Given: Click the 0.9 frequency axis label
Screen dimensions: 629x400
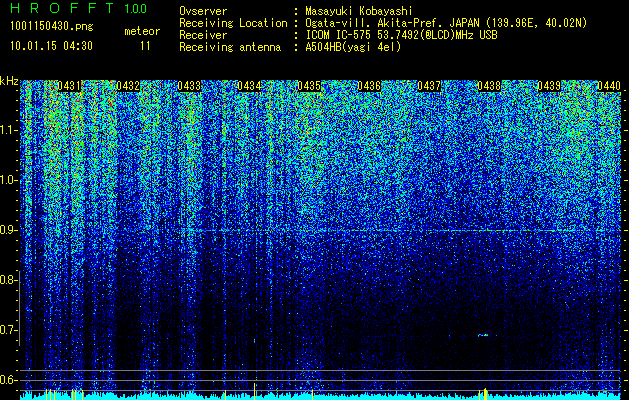Looking at the screenshot, I should click(x=9, y=230).
